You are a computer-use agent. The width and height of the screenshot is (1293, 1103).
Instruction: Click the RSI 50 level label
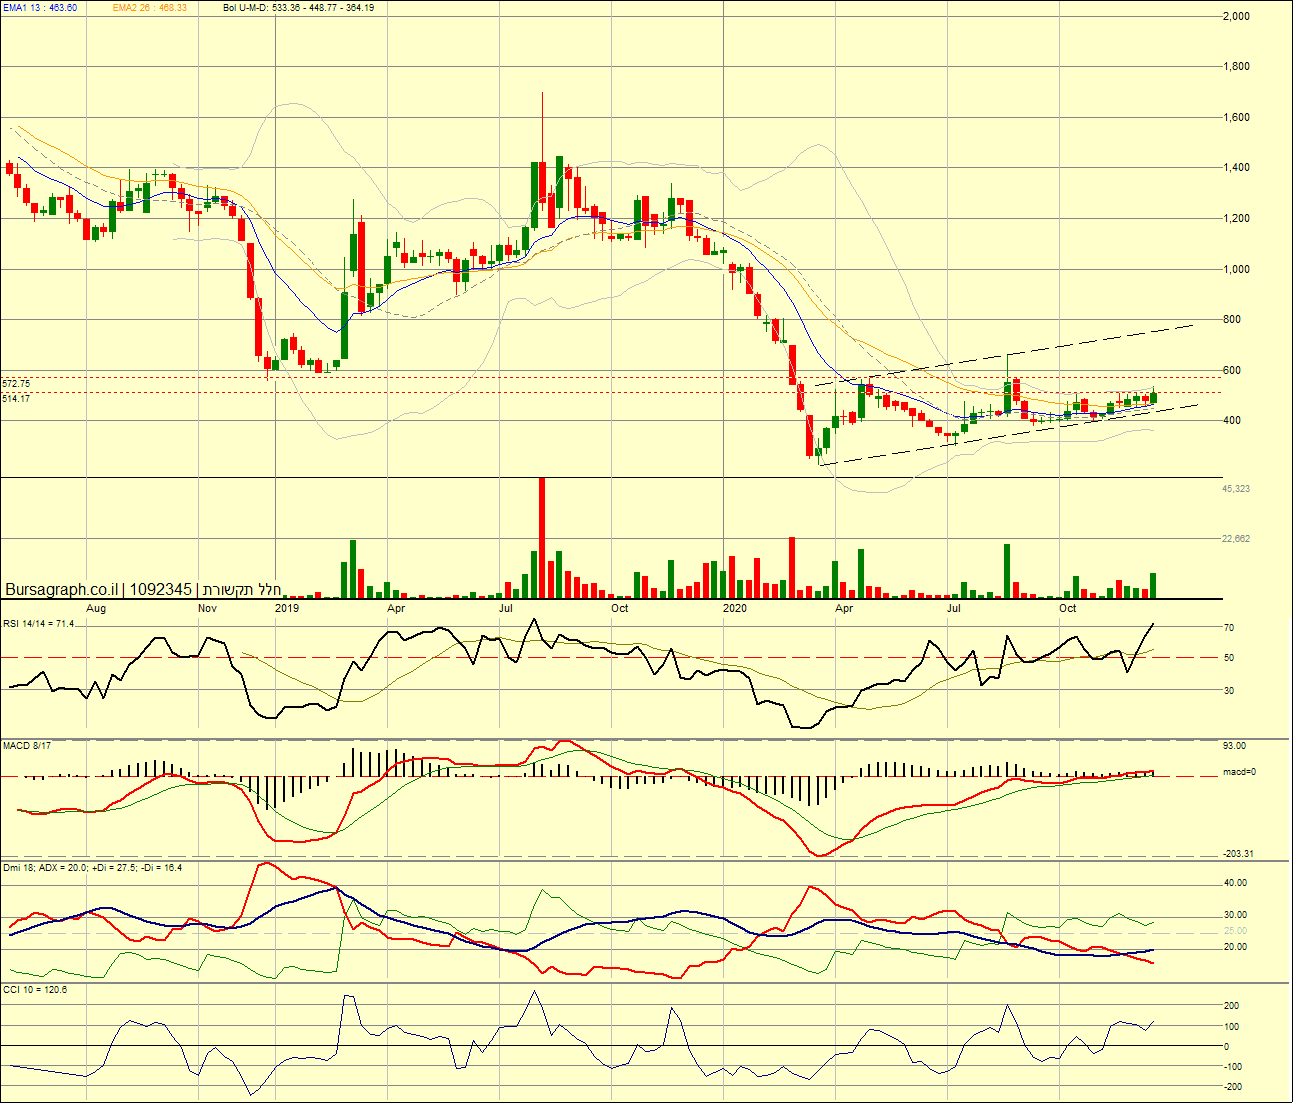coord(1229,658)
